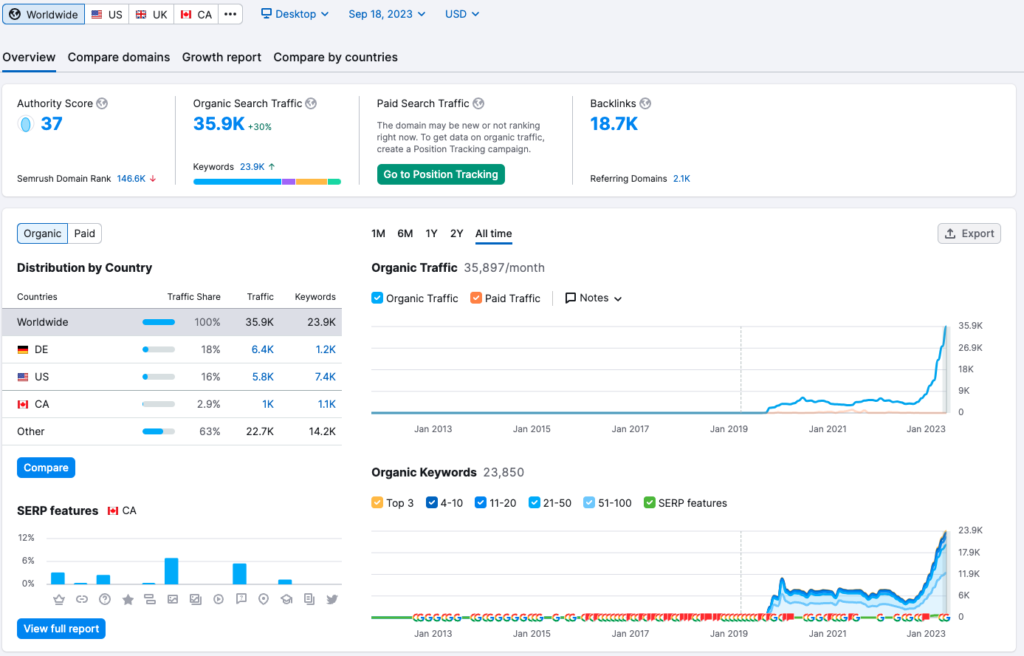This screenshot has width=1024, height=656.
Task: Click the image pack SERP feature icon
Action: click(x=195, y=599)
